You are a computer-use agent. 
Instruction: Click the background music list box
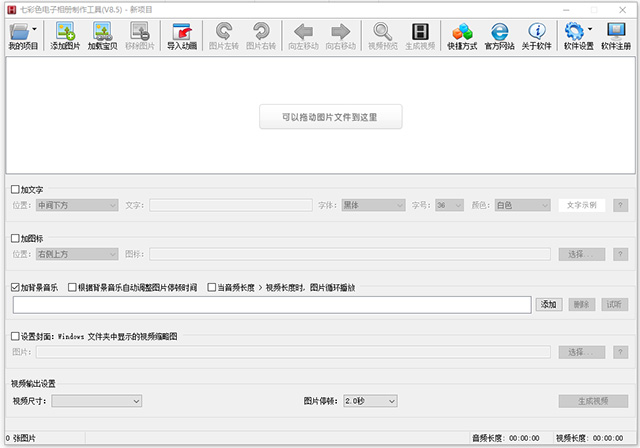coord(272,305)
